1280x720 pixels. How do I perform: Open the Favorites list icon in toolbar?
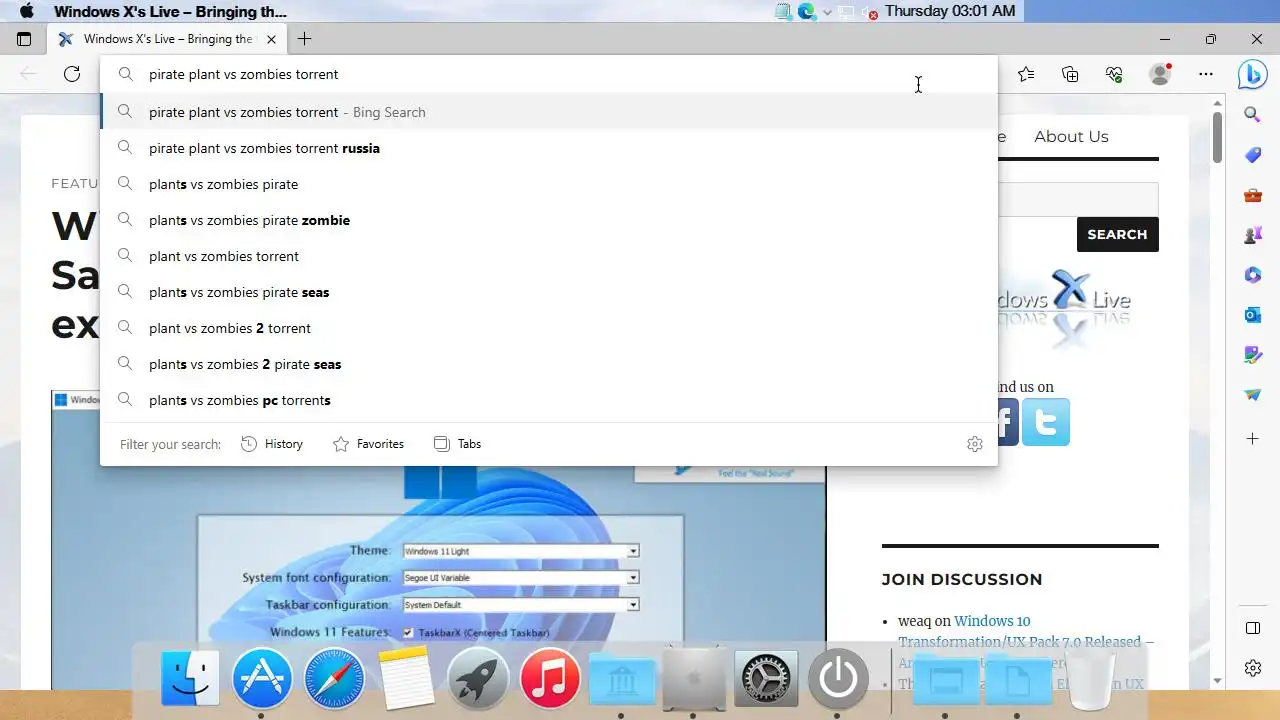pyautogui.click(x=1026, y=74)
